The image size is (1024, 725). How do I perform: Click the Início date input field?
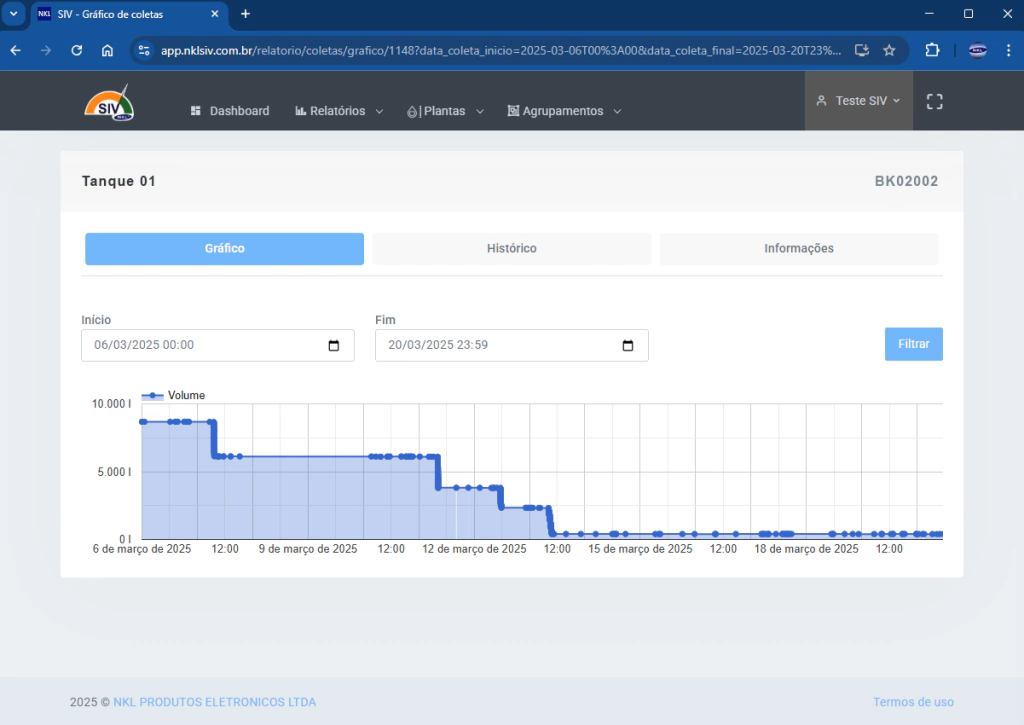click(x=200, y=346)
